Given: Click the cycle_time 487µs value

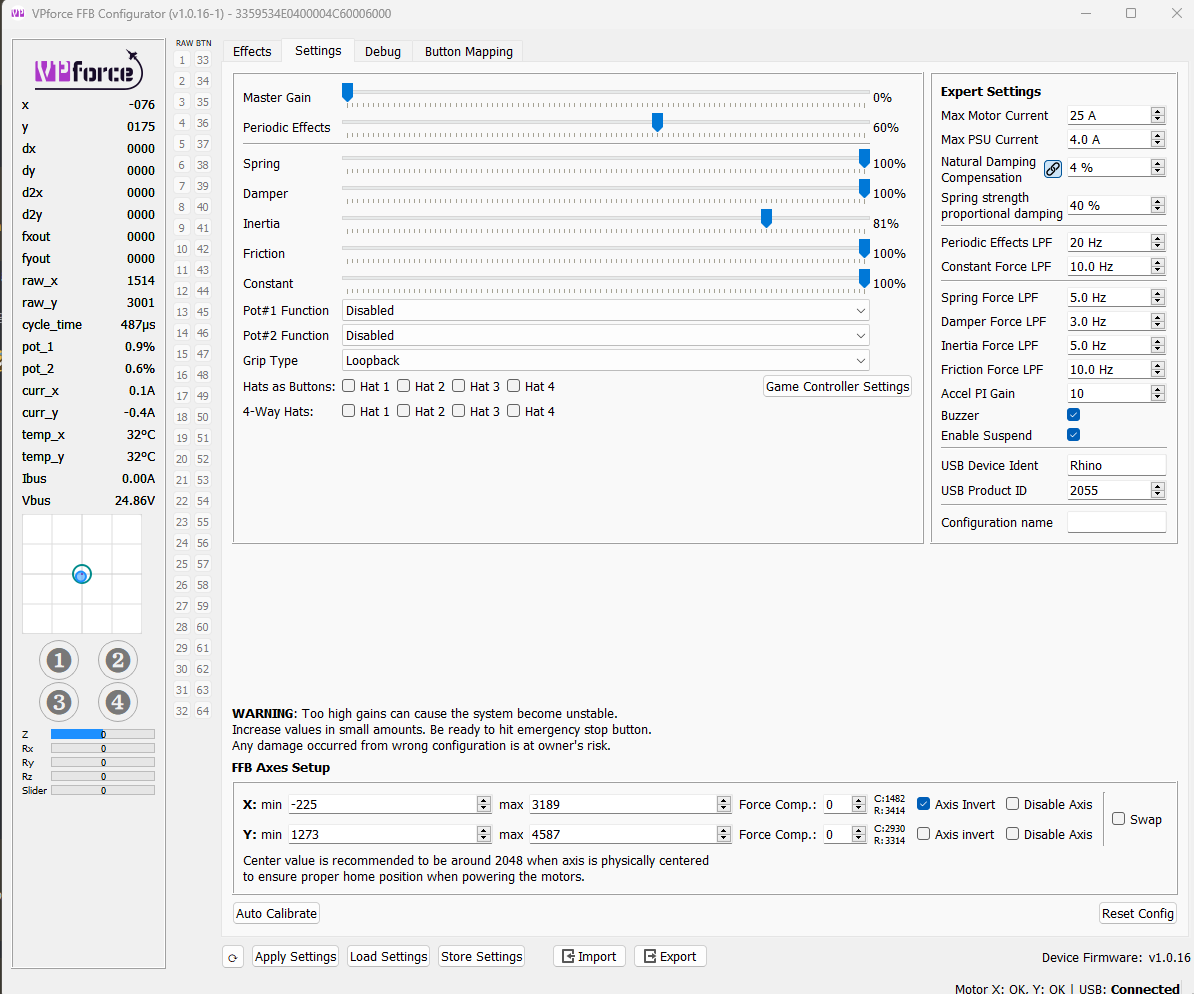Looking at the screenshot, I should [x=138, y=325].
